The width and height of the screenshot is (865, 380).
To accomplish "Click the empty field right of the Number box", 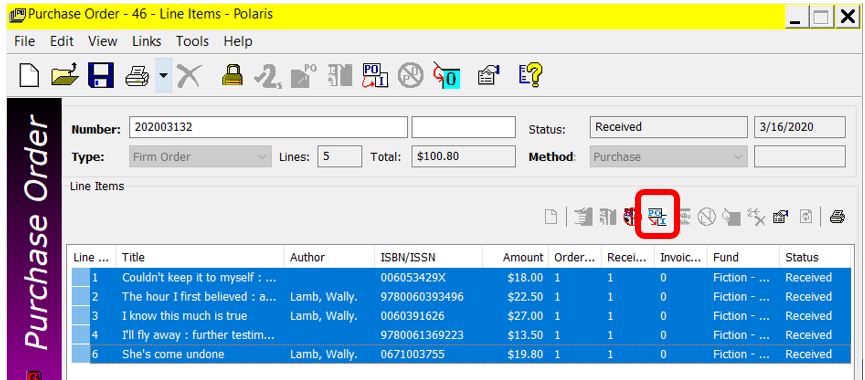I will pos(464,127).
